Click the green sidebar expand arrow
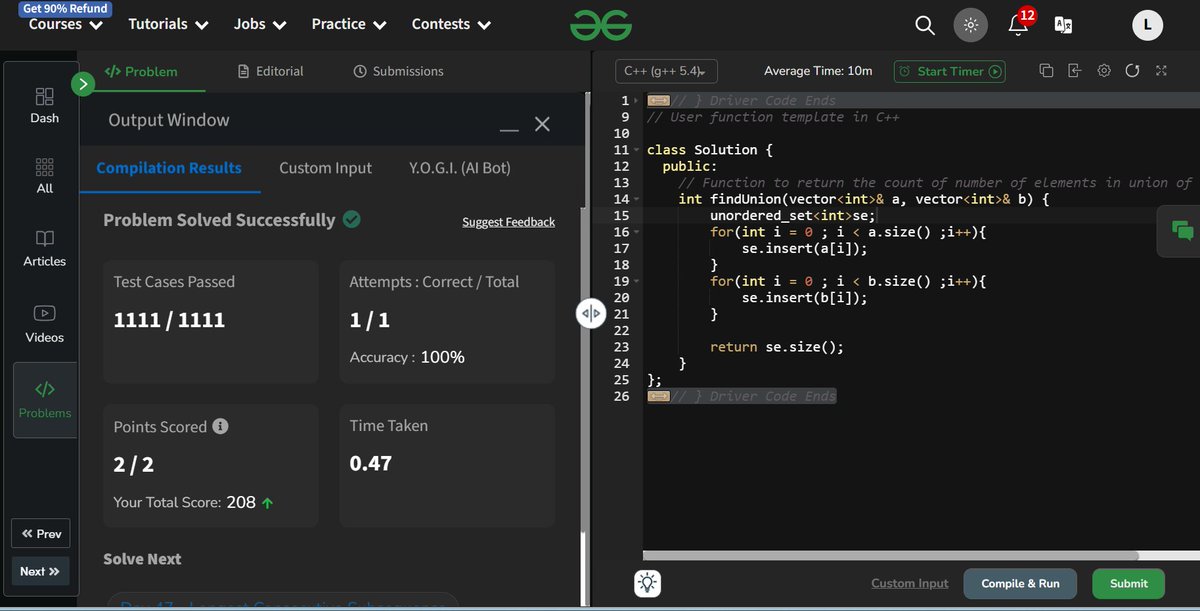 coord(82,84)
